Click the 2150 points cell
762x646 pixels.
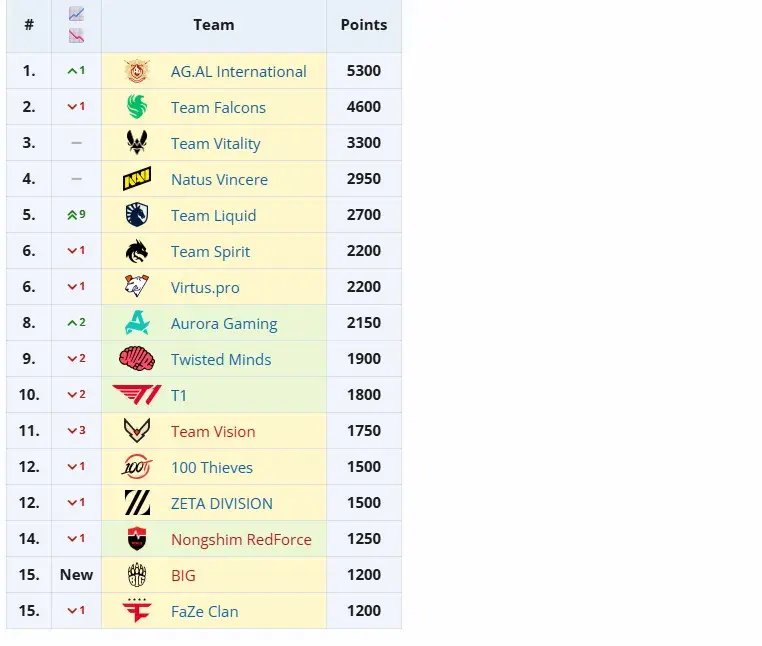point(364,323)
